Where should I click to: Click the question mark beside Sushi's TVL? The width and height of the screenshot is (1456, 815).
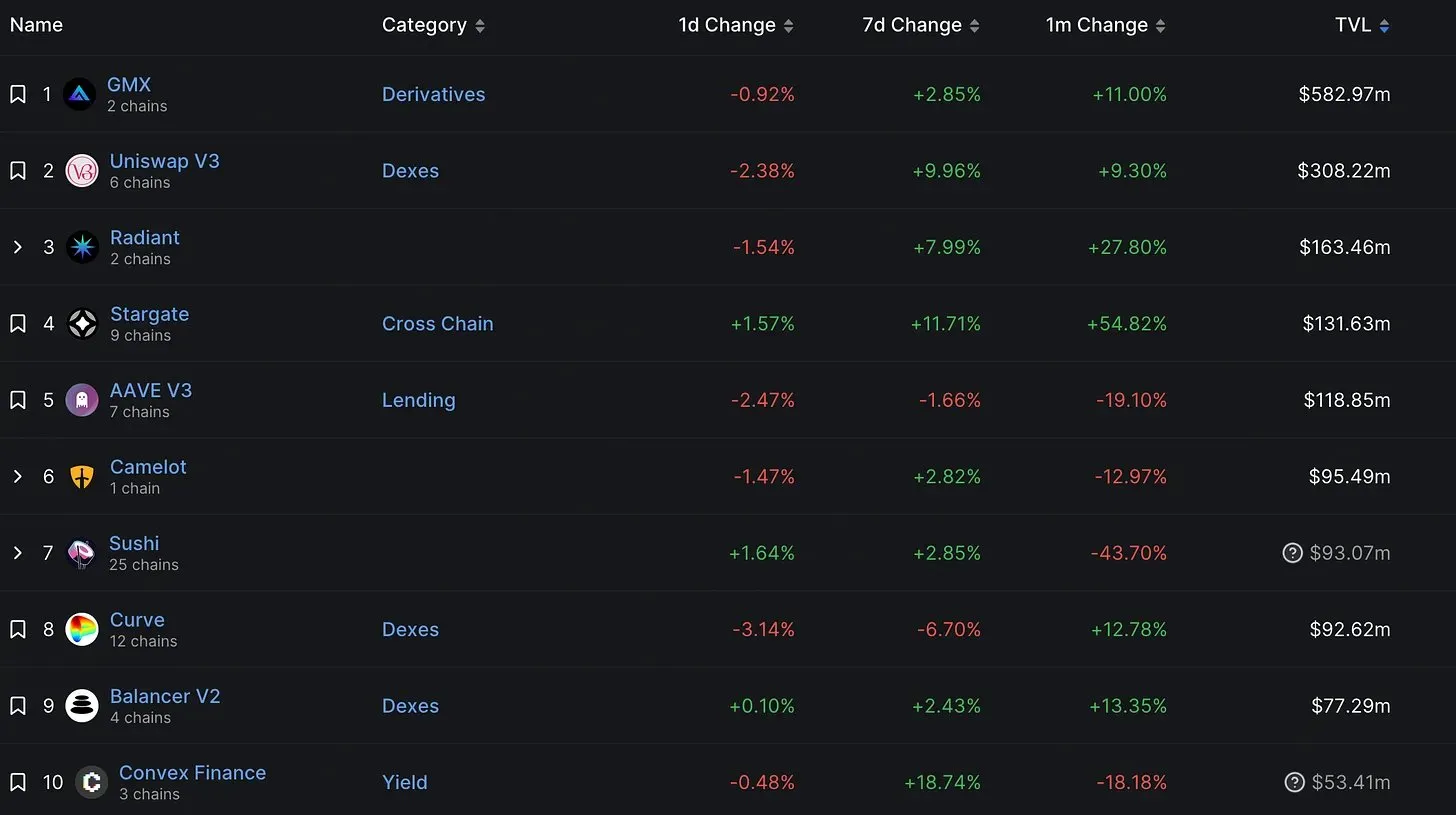1294,552
